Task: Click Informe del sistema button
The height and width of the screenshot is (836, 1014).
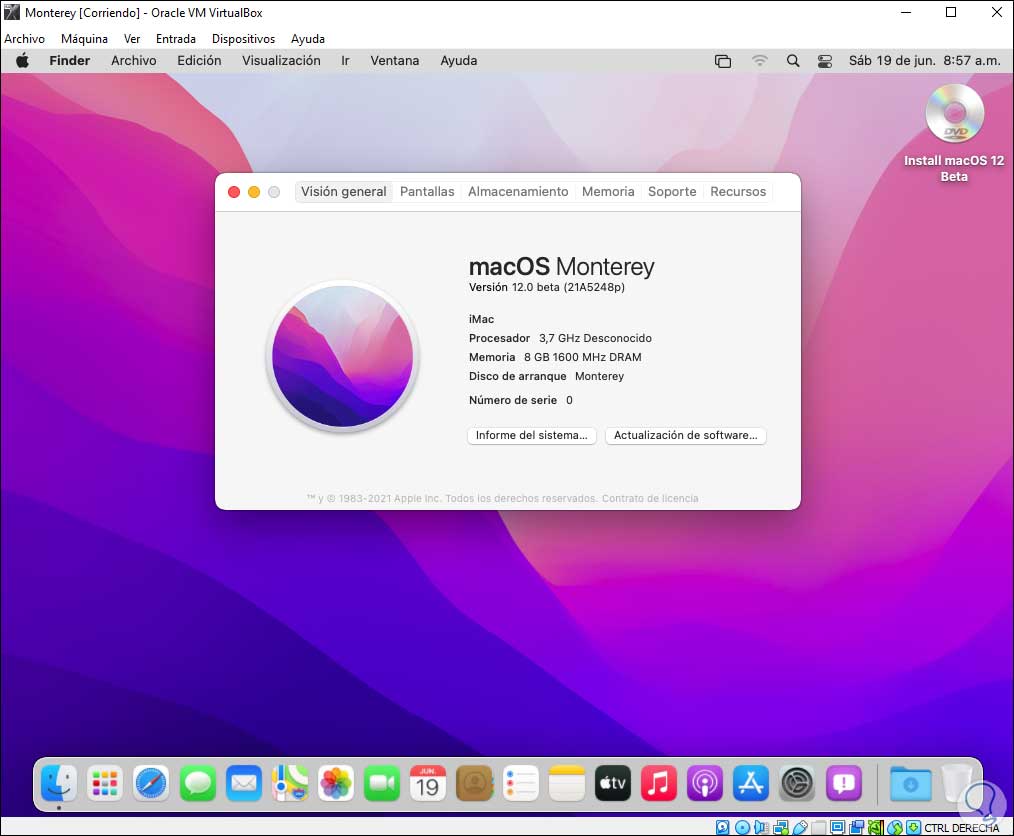Action: pyautogui.click(x=532, y=435)
